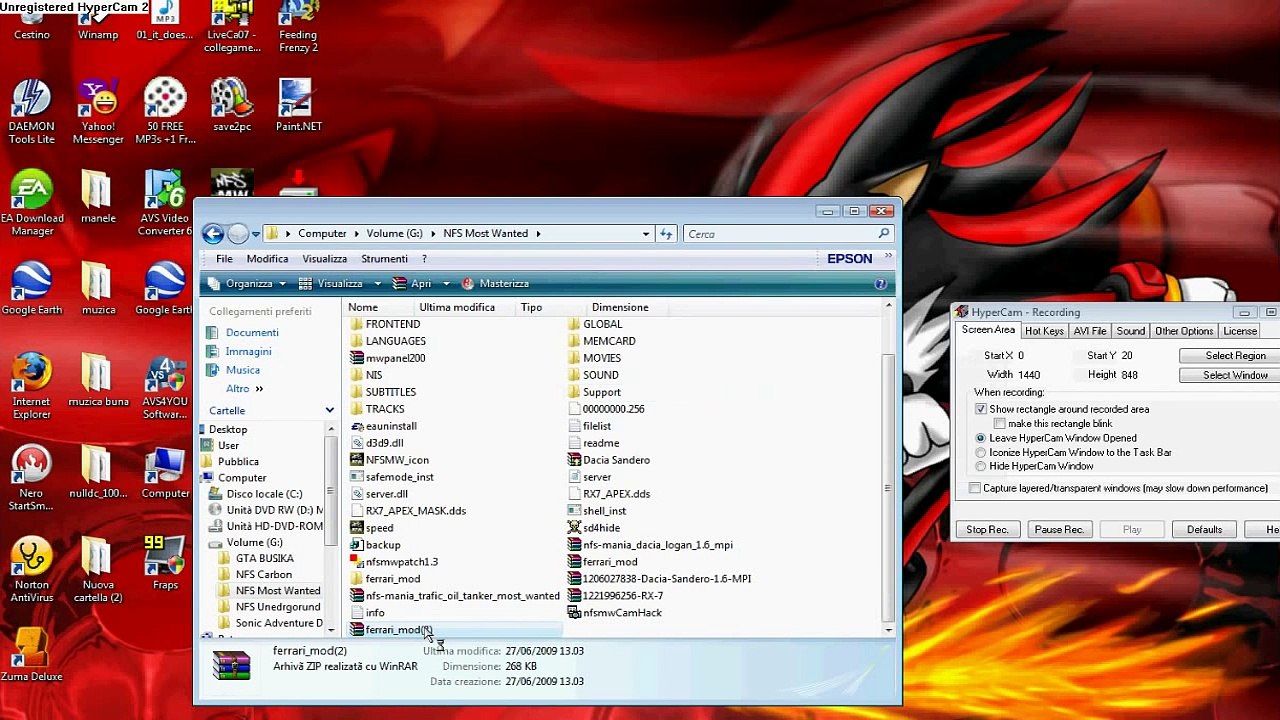This screenshot has width=1280, height=720.
Task: Click the Pause Rec. button
Action: (x=1059, y=529)
